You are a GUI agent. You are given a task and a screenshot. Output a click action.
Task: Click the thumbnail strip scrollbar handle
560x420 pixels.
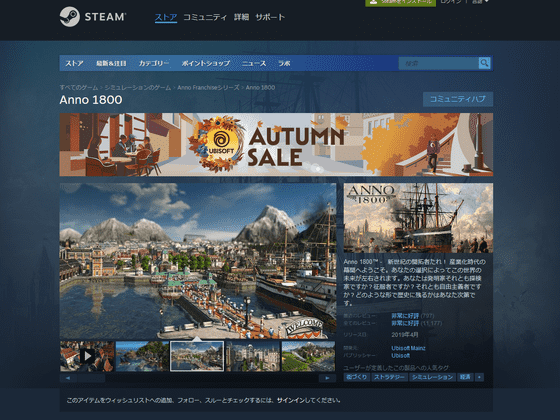click(91, 378)
